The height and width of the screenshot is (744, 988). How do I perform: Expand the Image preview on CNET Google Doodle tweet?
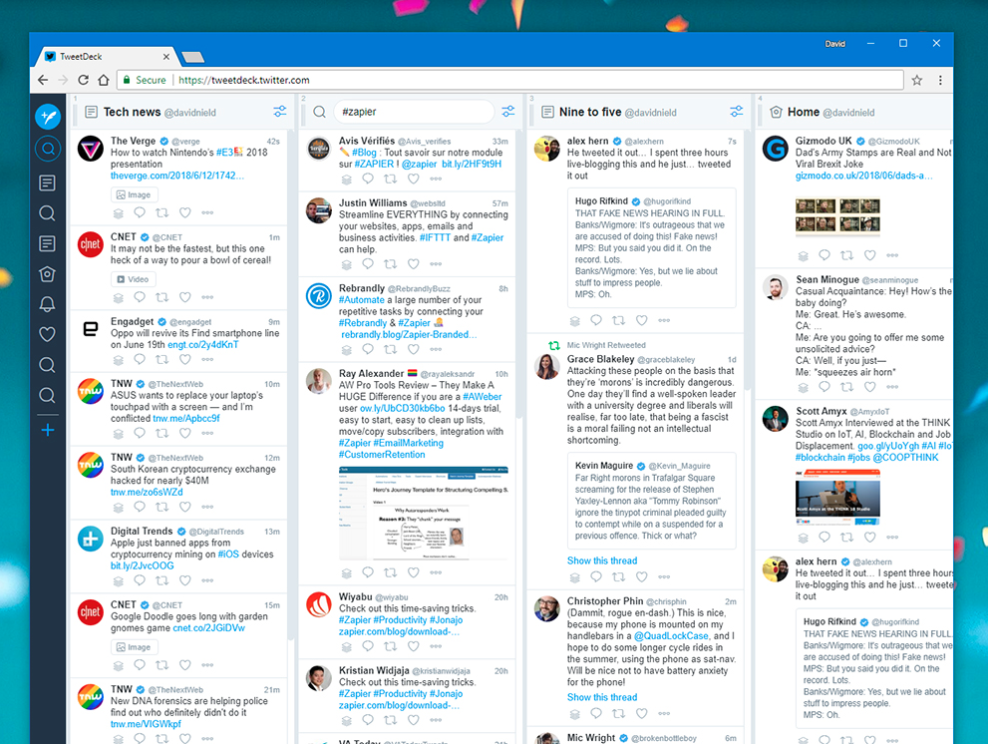[x=134, y=647]
